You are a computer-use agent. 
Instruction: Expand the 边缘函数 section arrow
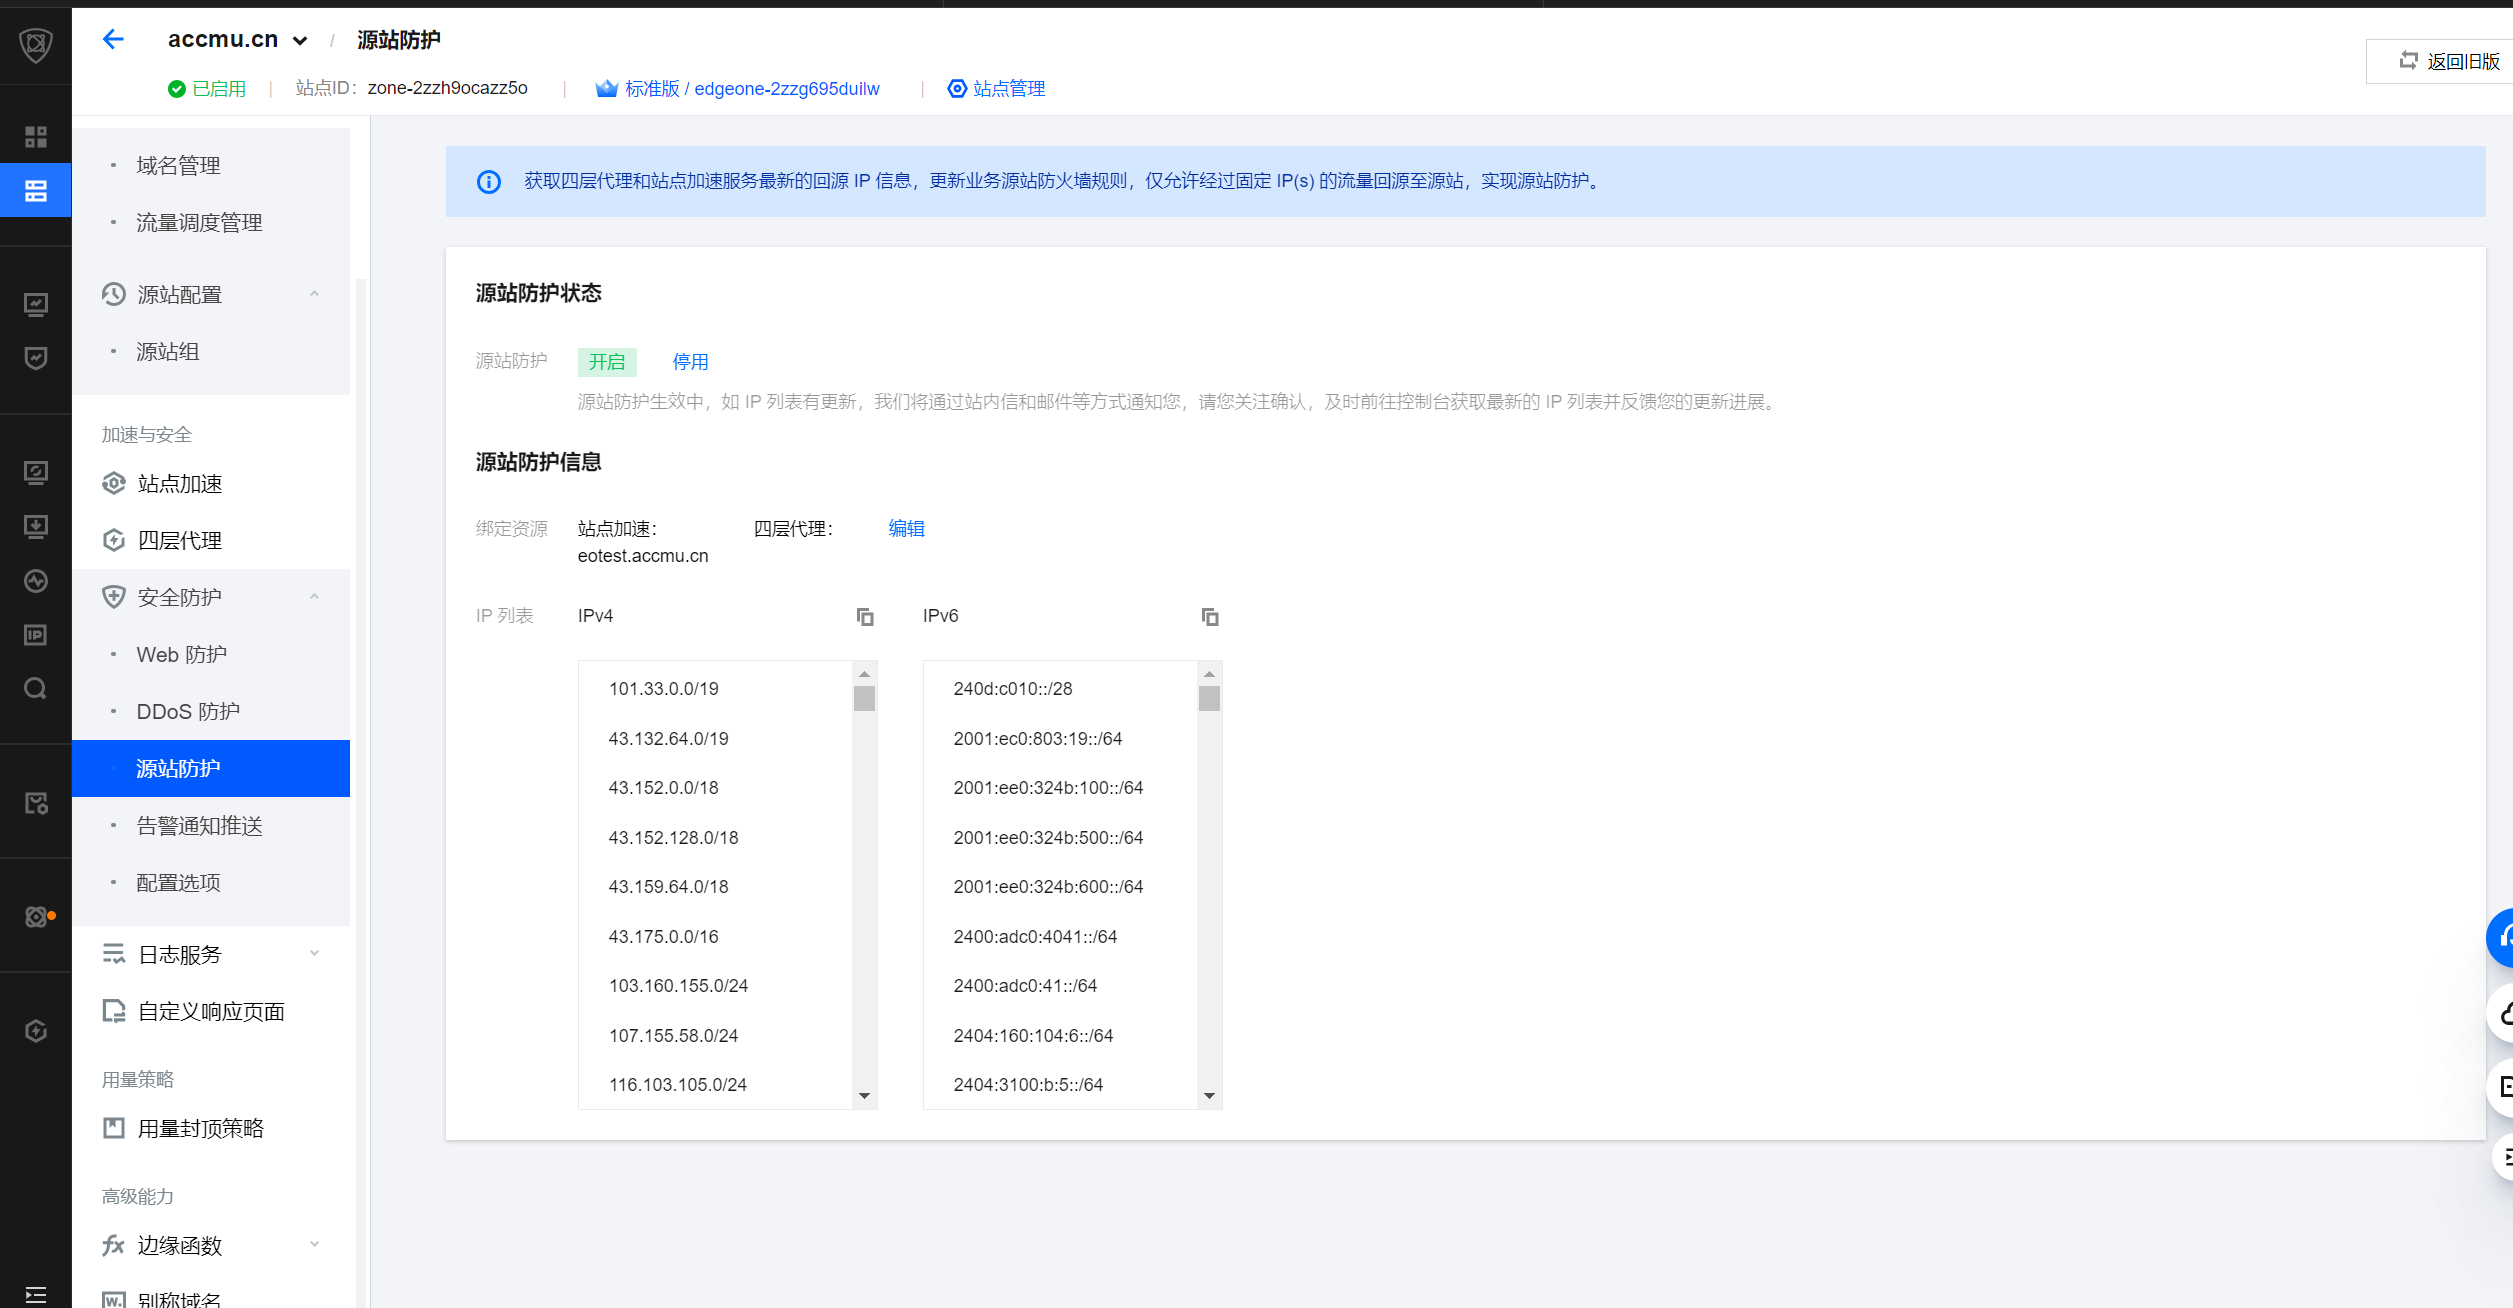pyautogui.click(x=314, y=1245)
